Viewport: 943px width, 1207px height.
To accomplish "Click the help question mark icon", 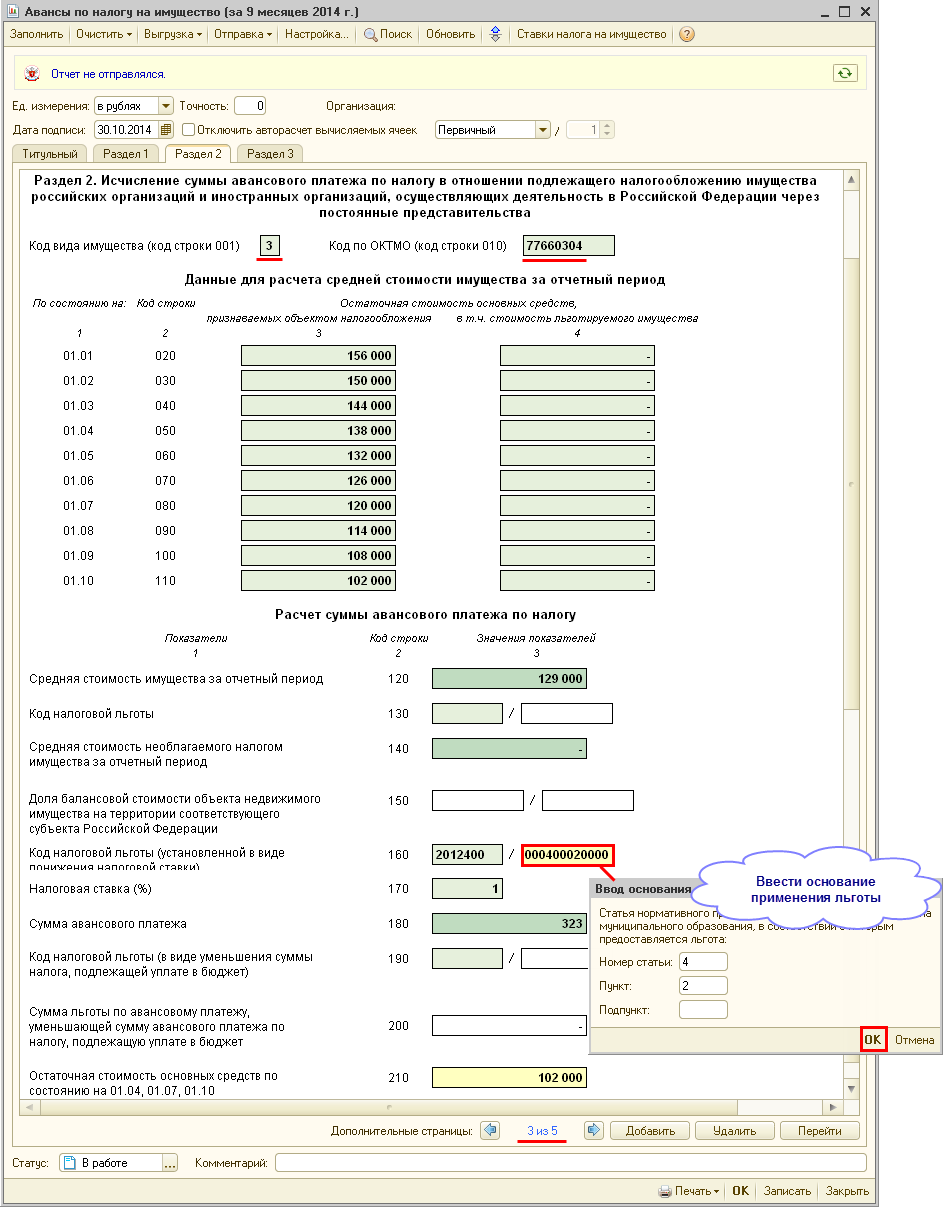I will (x=686, y=34).
